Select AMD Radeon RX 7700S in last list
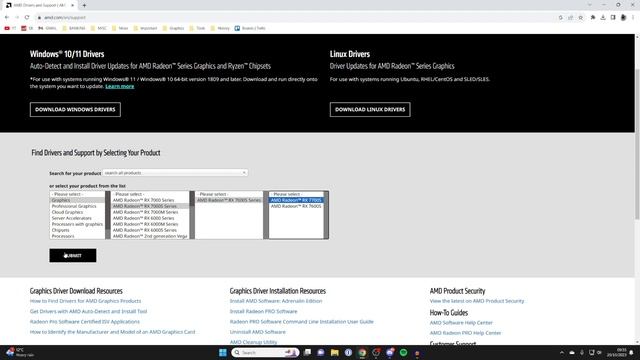Screen dimensions: 640x360 coord(296,200)
